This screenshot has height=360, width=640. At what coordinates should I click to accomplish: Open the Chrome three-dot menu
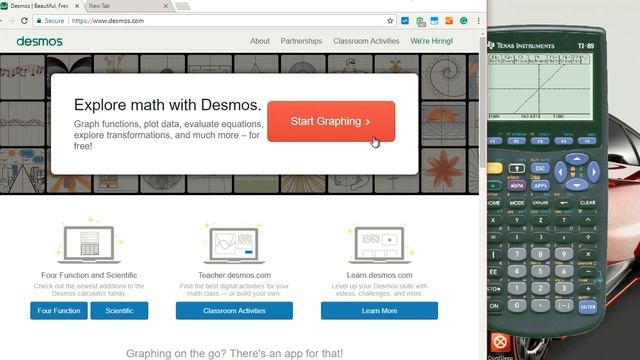(478, 20)
